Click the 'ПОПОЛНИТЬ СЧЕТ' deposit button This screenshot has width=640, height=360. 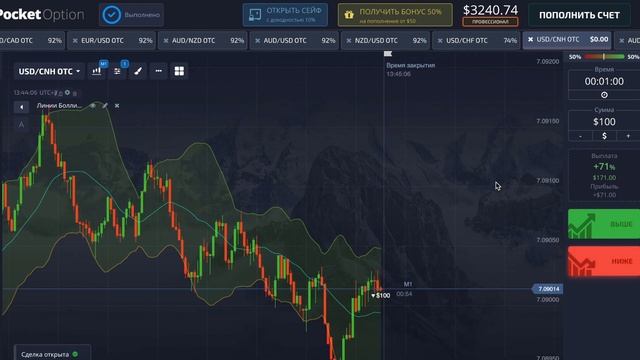click(579, 15)
